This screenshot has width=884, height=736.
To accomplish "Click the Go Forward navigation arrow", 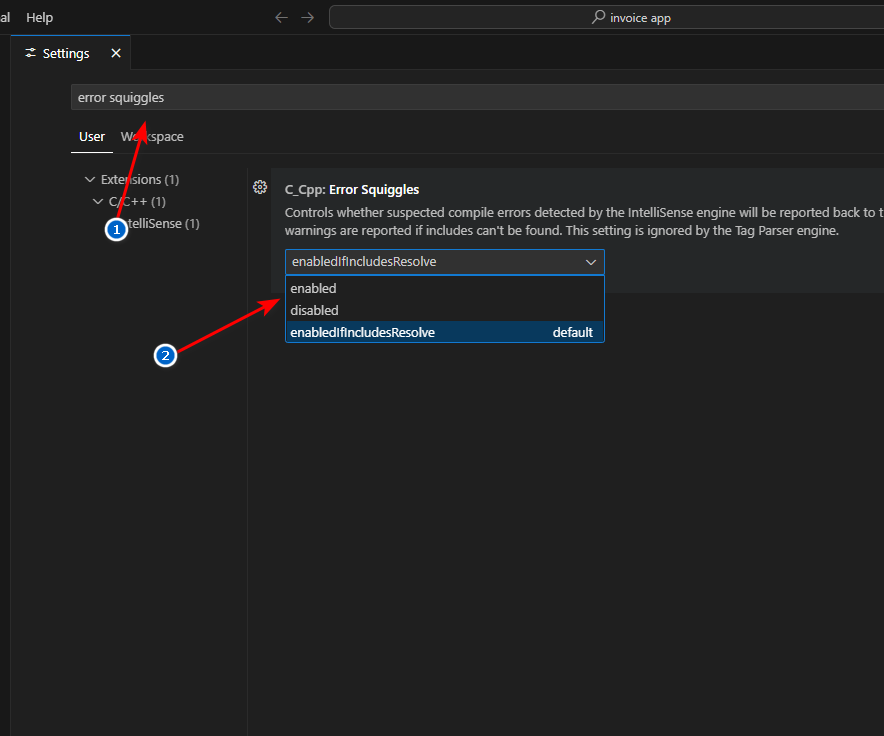I will 308,18.
